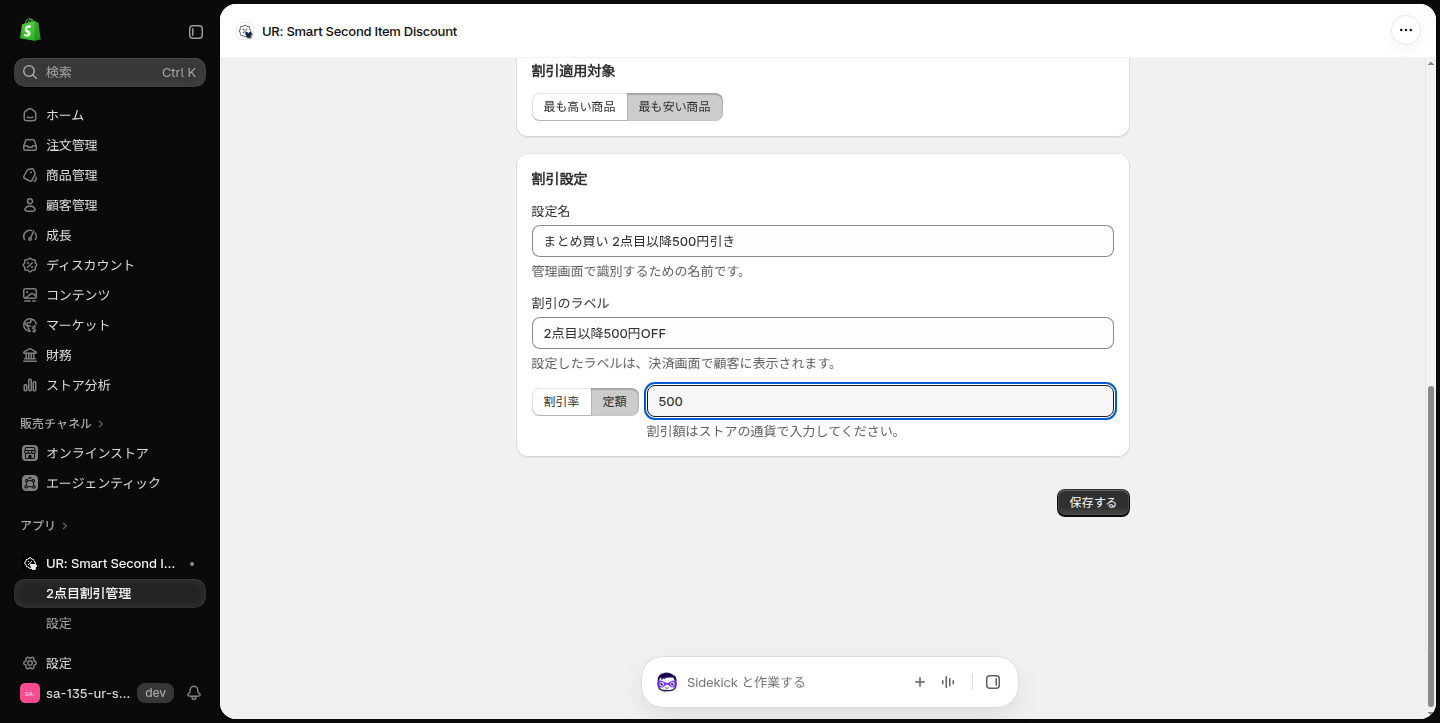Open 2点目割引管理 in the sidebar
Viewport: 1440px width, 723px height.
point(110,593)
